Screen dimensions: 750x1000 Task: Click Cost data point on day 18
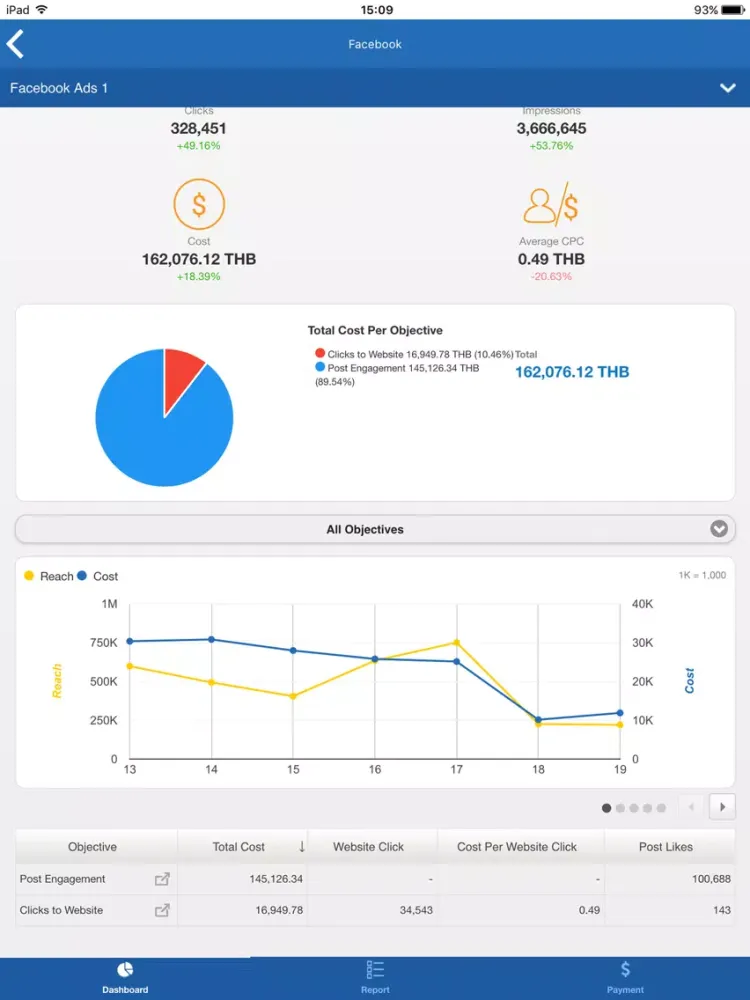pos(538,719)
